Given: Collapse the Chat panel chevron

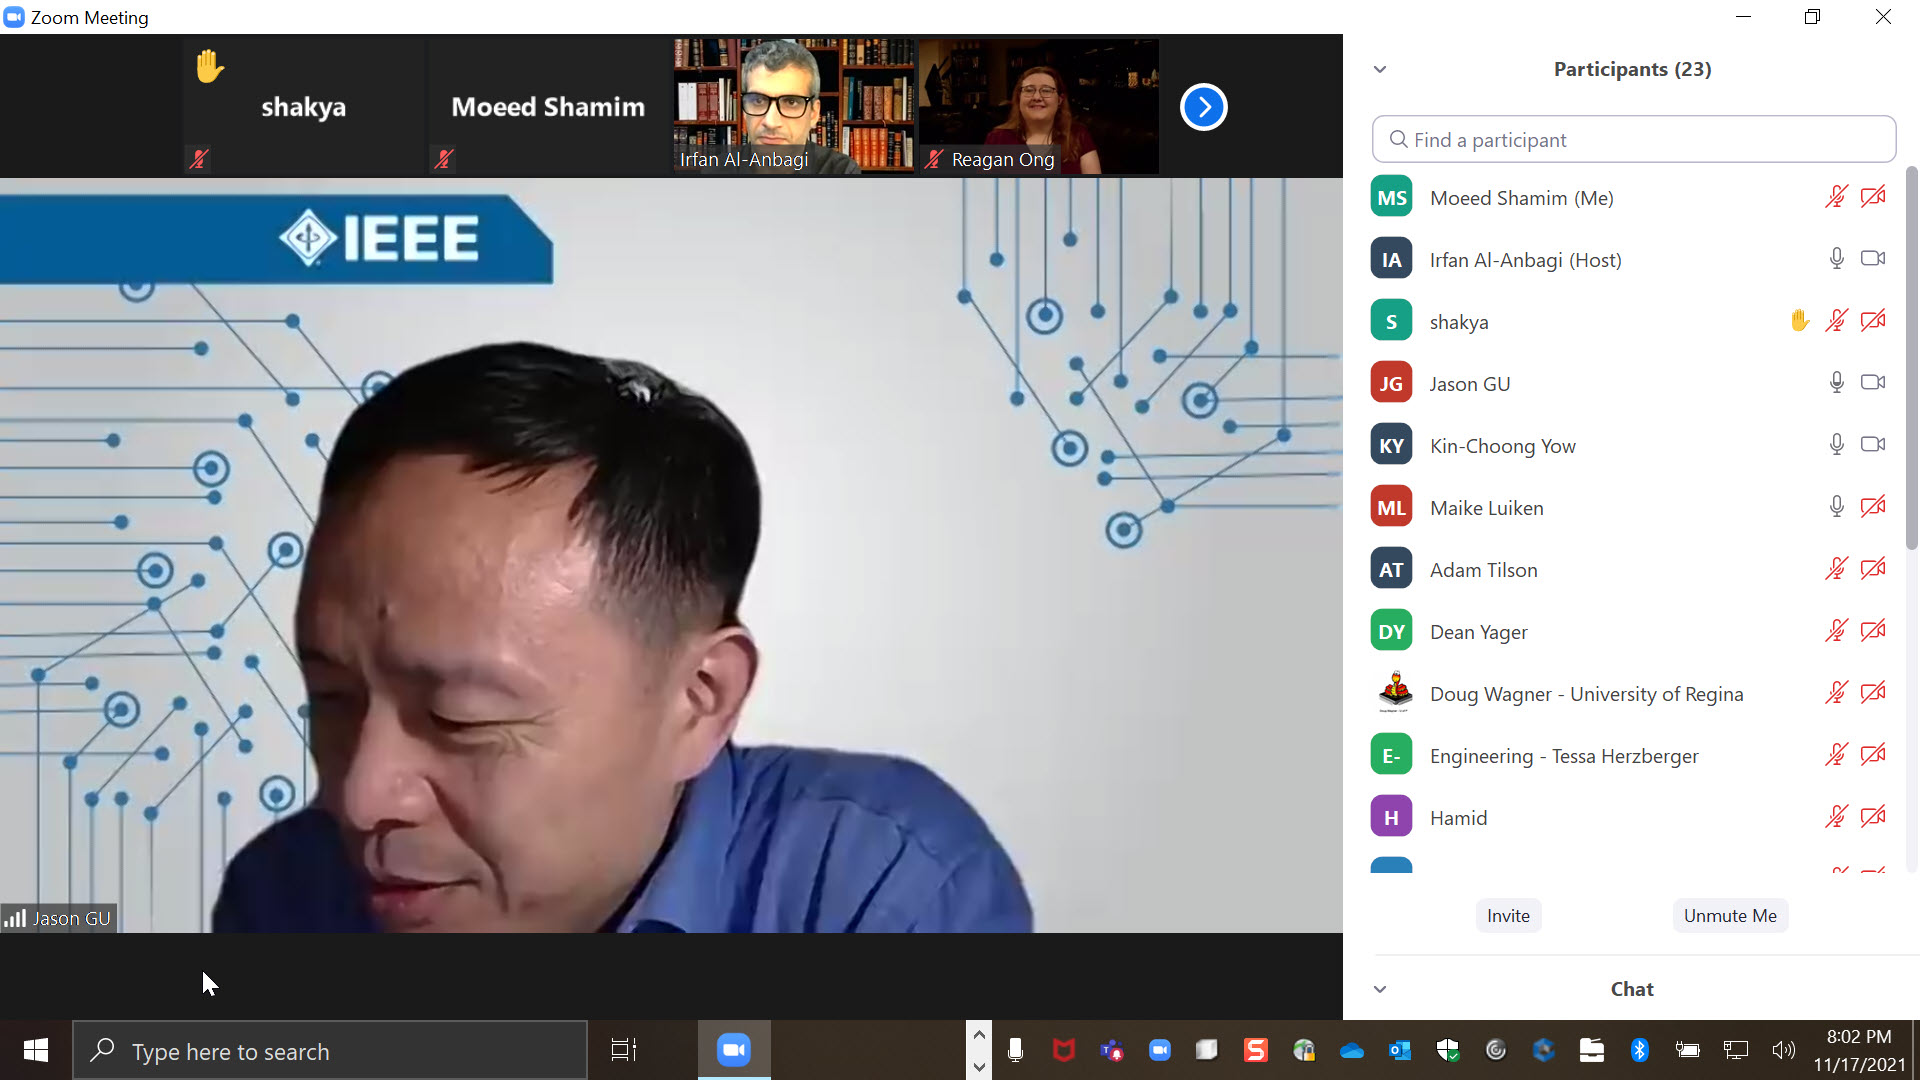Looking at the screenshot, I should pyautogui.click(x=1380, y=989).
